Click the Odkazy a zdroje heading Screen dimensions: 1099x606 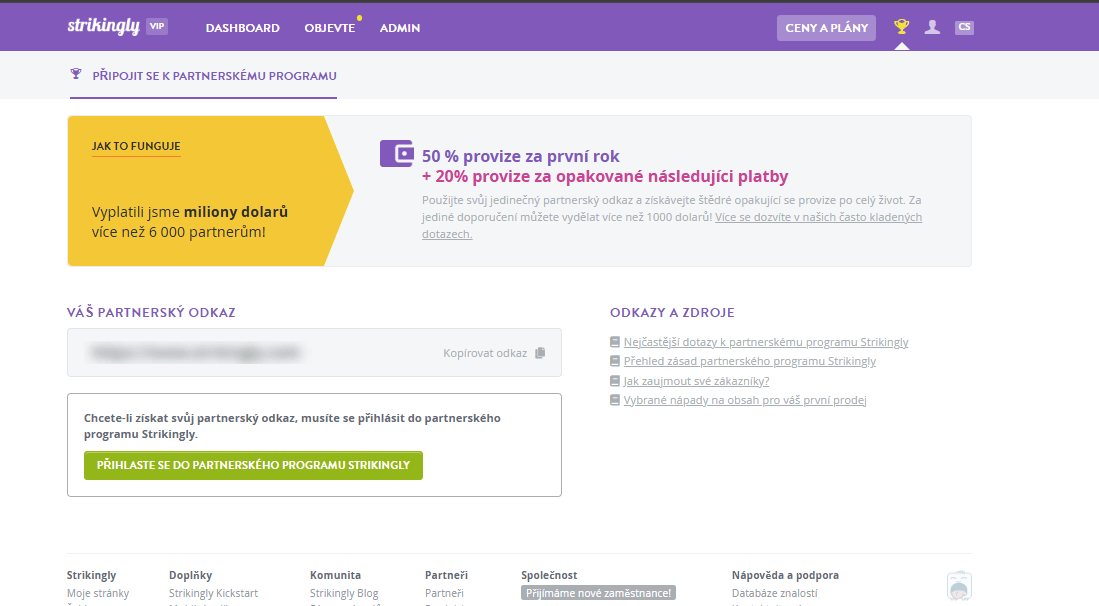[672, 312]
